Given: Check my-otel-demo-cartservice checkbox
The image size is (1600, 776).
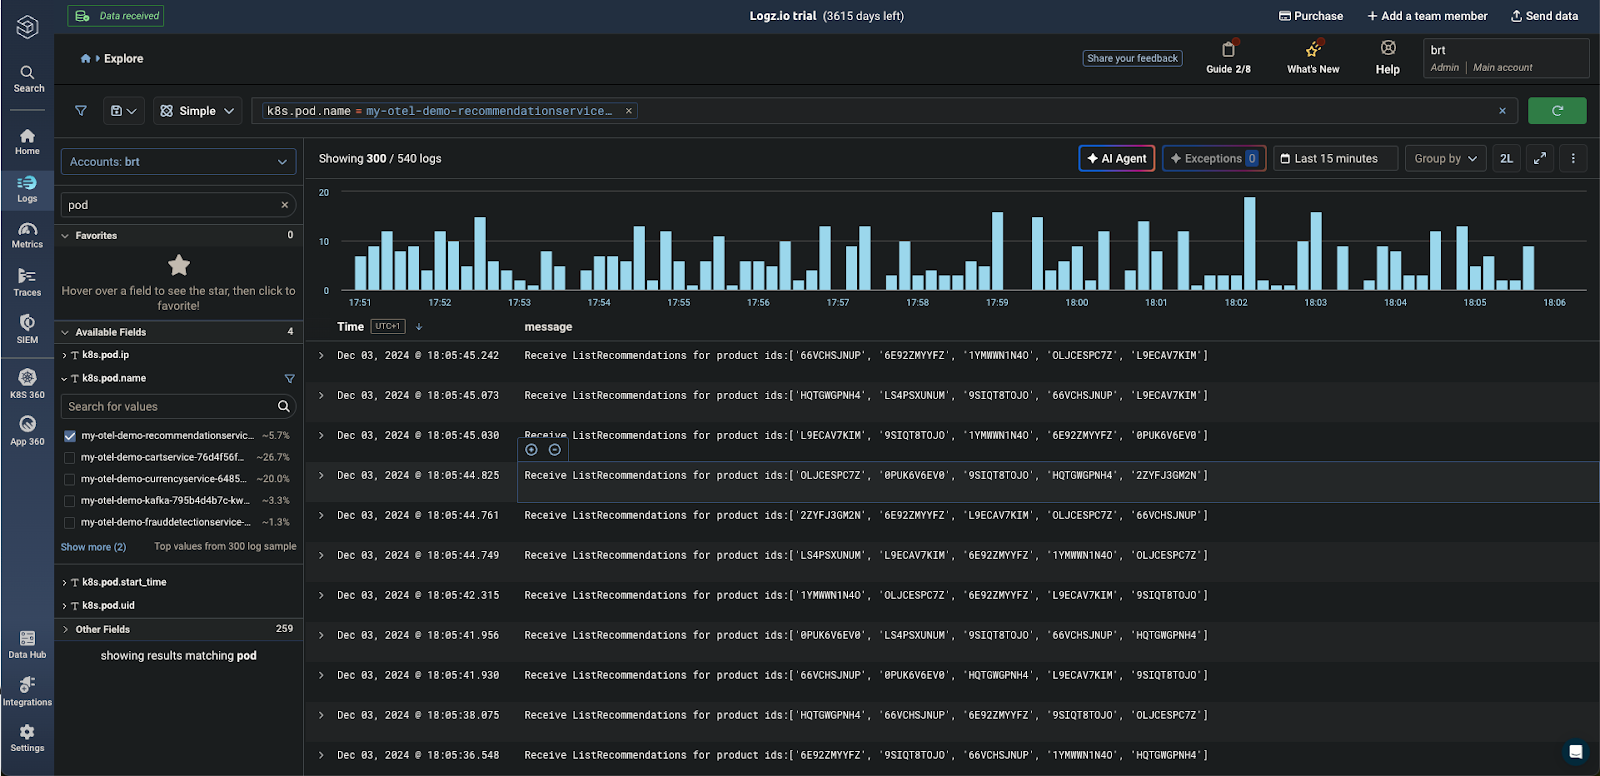Looking at the screenshot, I should [70, 458].
